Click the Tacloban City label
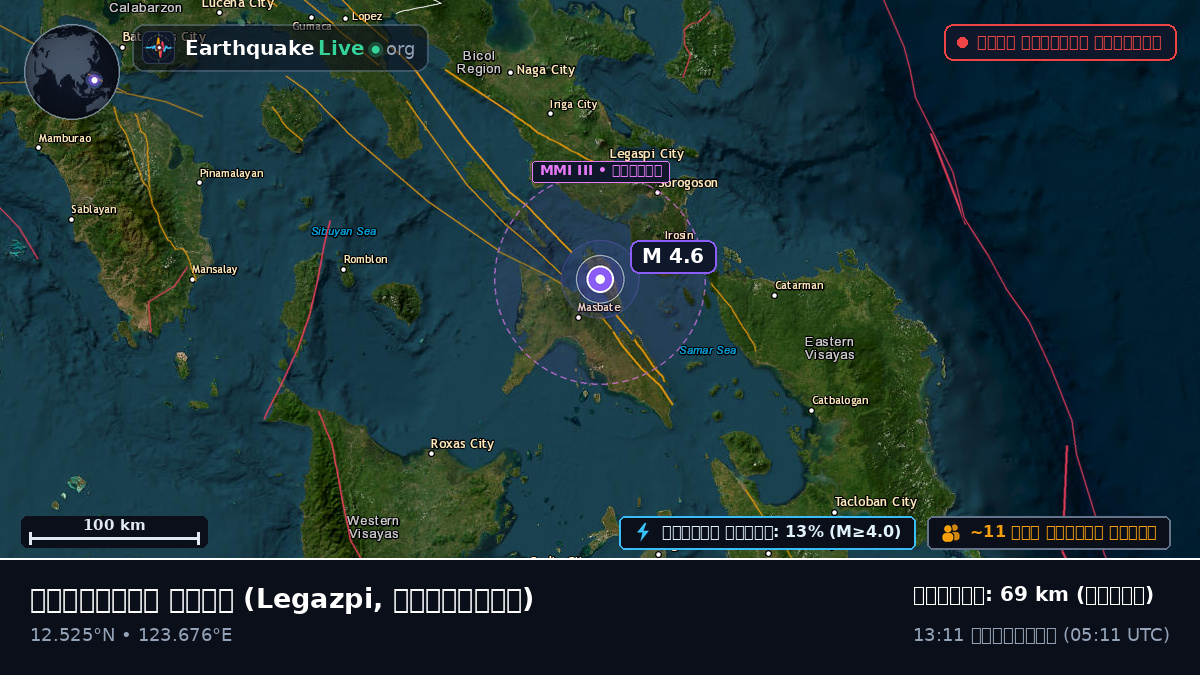The image size is (1200, 675). click(x=876, y=502)
